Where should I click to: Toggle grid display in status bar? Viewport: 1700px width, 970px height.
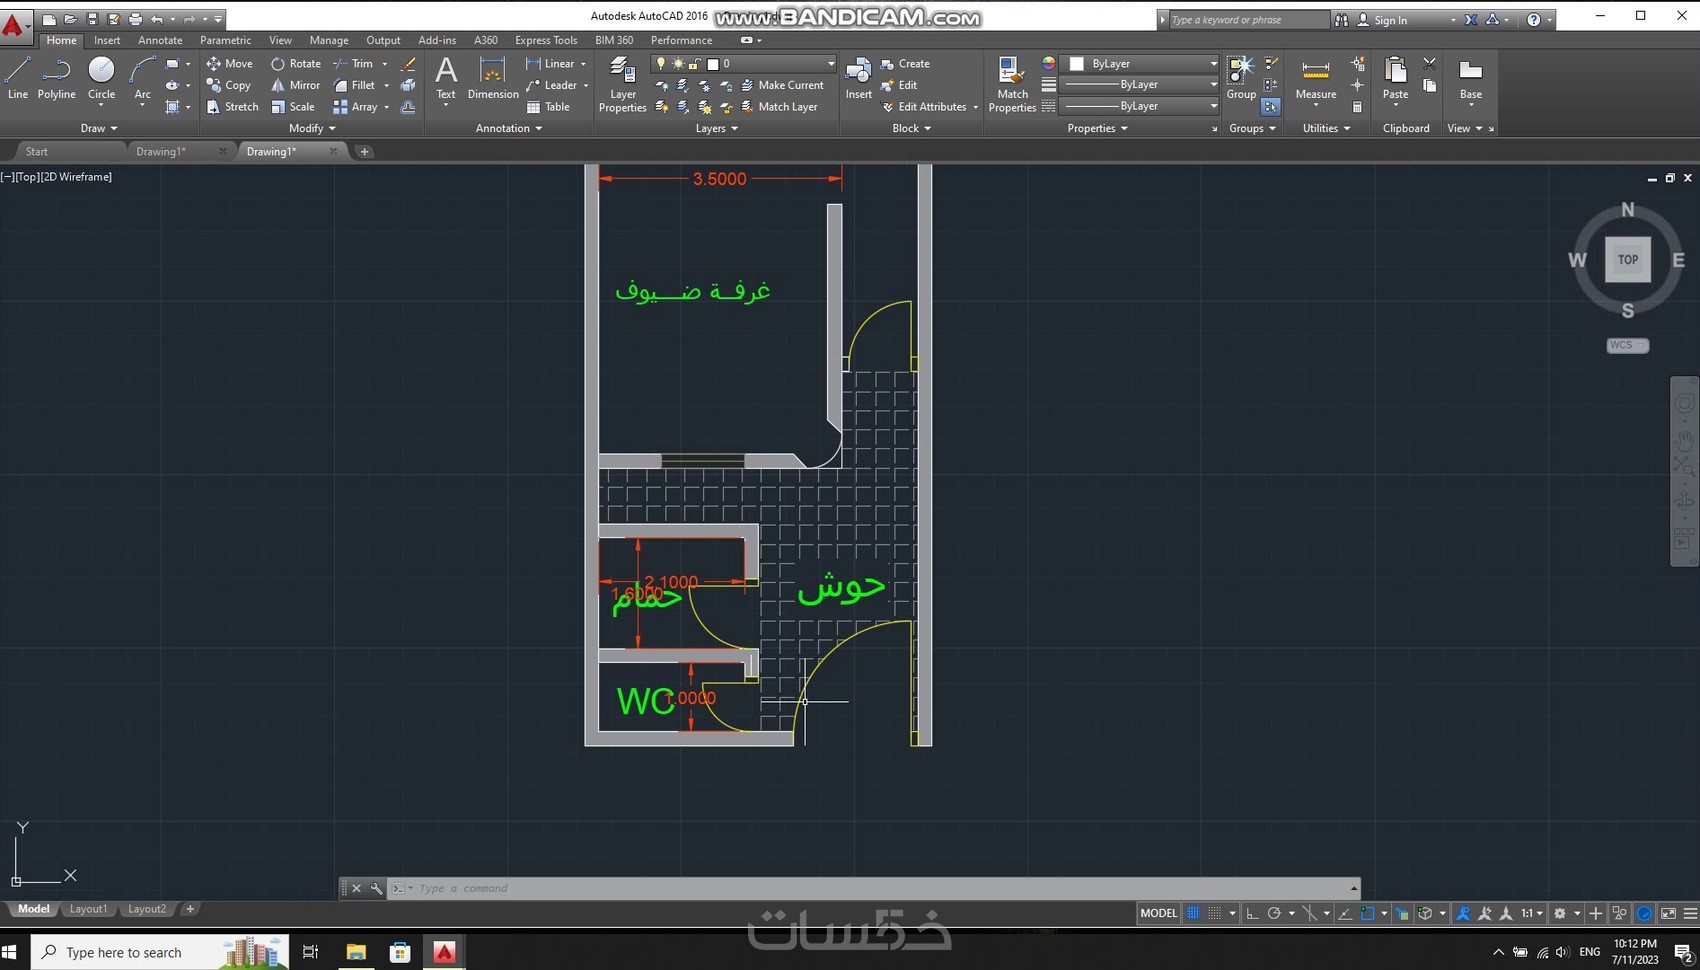click(1193, 913)
